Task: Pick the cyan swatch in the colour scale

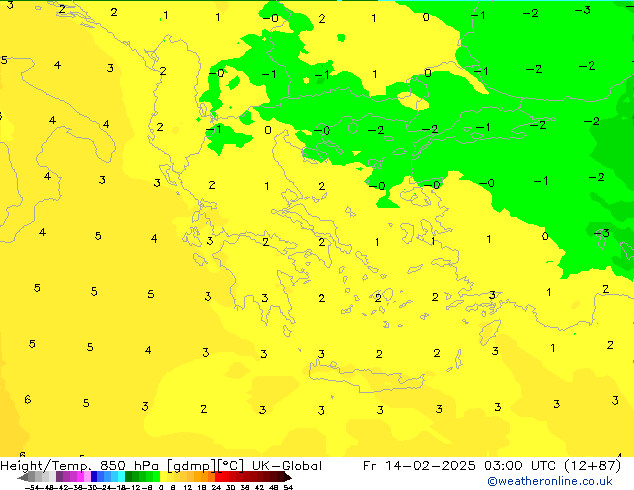Action: (121, 476)
